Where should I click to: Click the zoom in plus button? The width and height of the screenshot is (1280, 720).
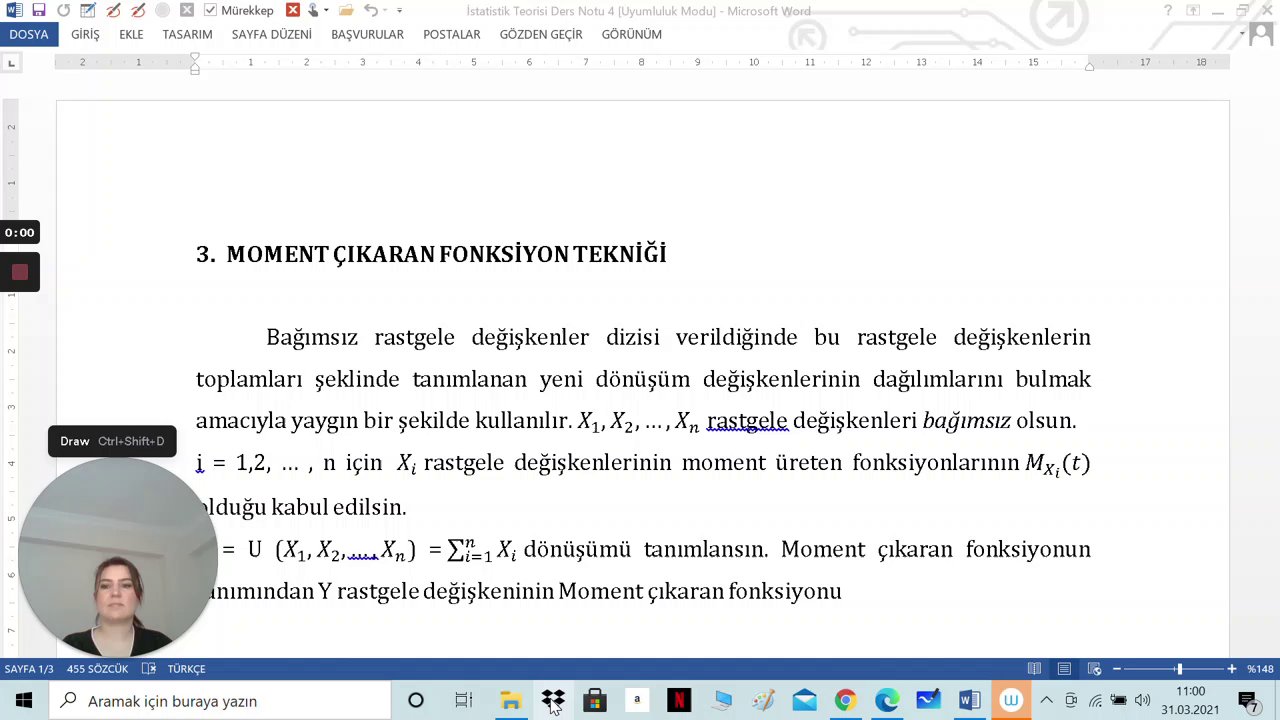click(1232, 669)
